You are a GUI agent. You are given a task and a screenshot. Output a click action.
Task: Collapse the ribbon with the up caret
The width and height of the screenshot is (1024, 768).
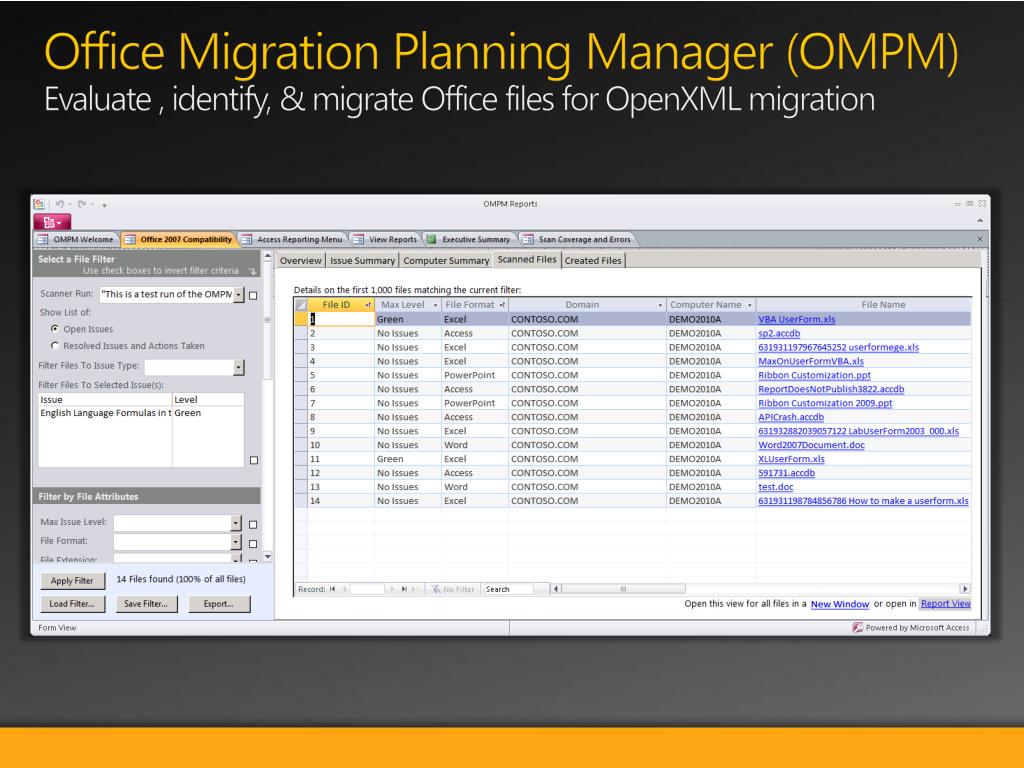pos(980,221)
